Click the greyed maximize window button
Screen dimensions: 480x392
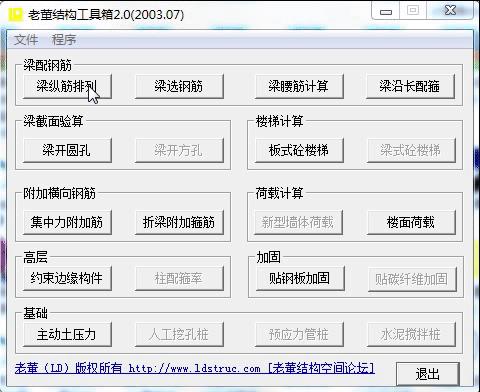point(413,11)
